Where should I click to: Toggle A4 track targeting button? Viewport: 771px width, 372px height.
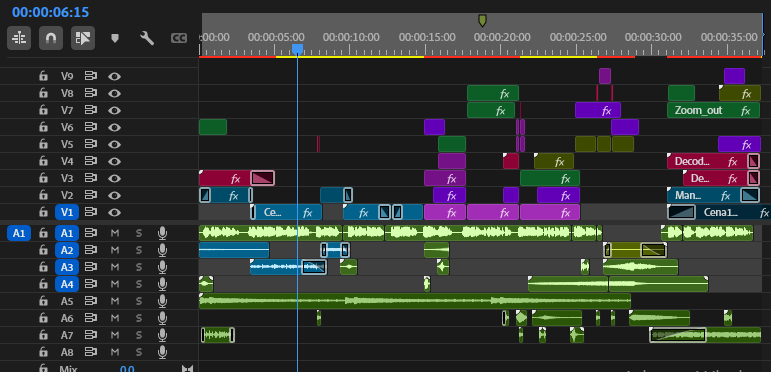(67, 284)
